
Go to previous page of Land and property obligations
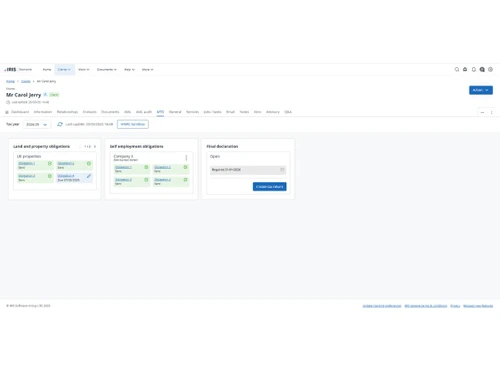click(x=80, y=146)
